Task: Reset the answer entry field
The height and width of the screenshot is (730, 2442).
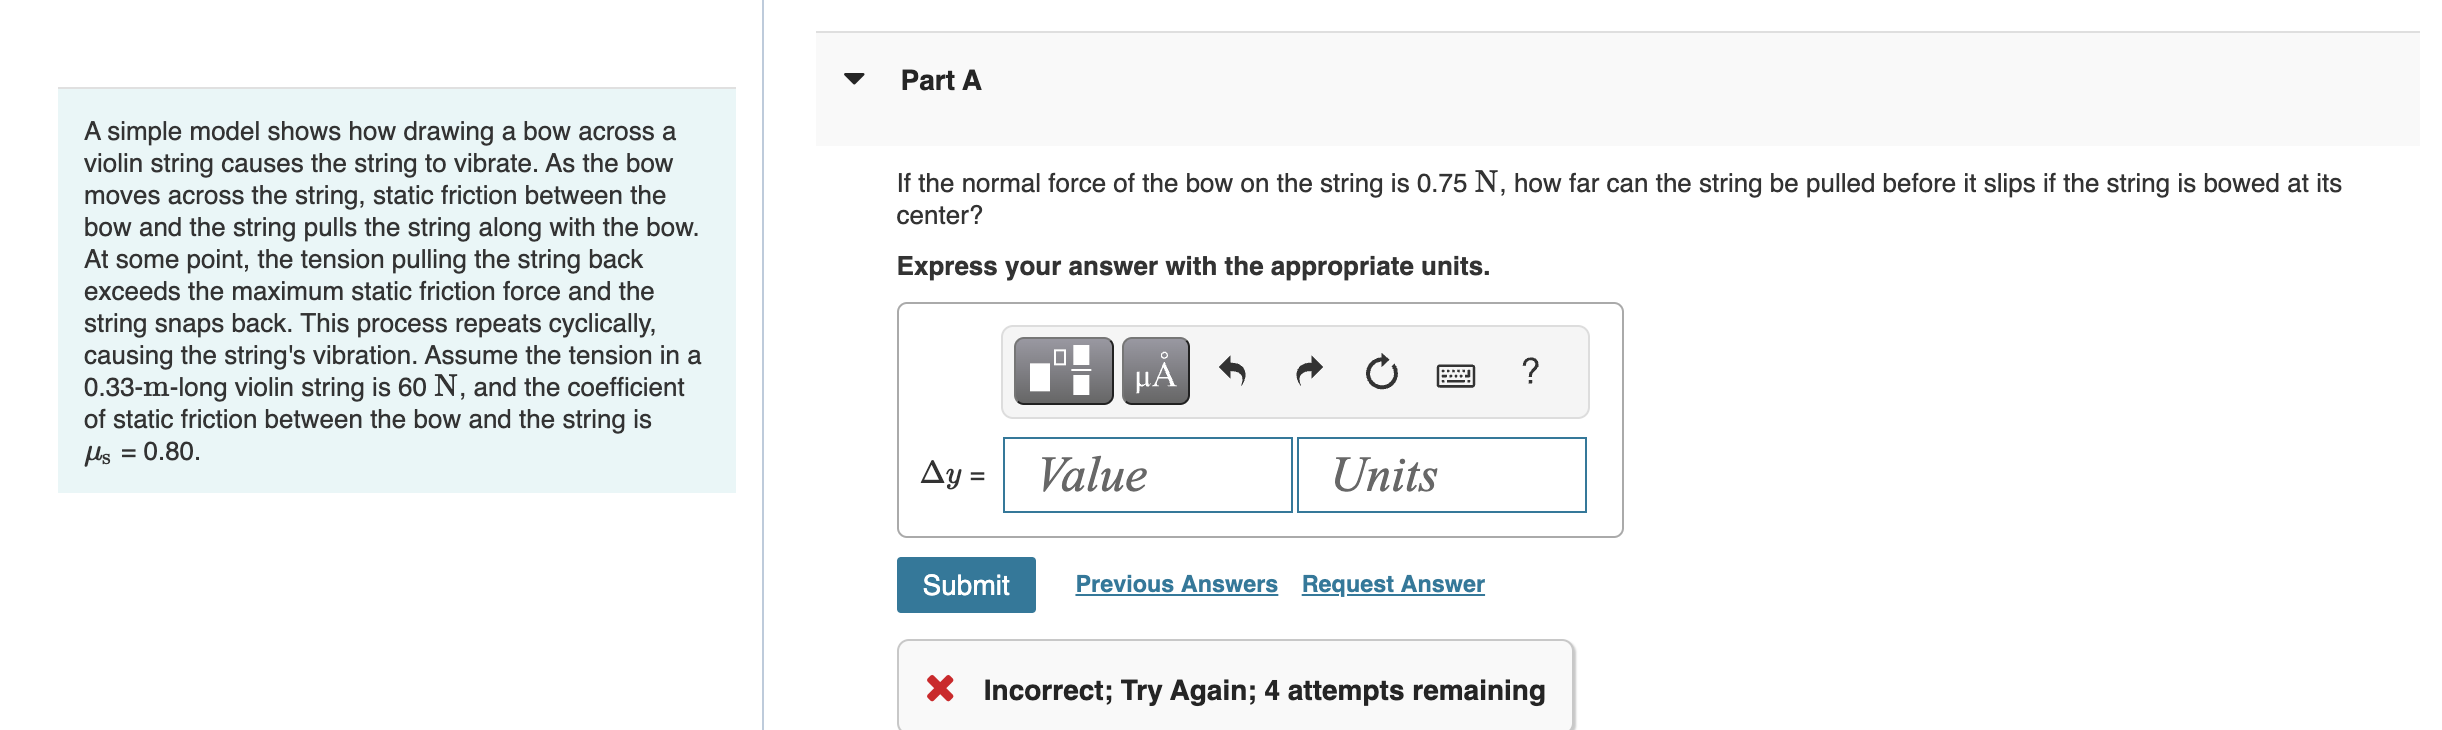Action: [x=1380, y=373]
